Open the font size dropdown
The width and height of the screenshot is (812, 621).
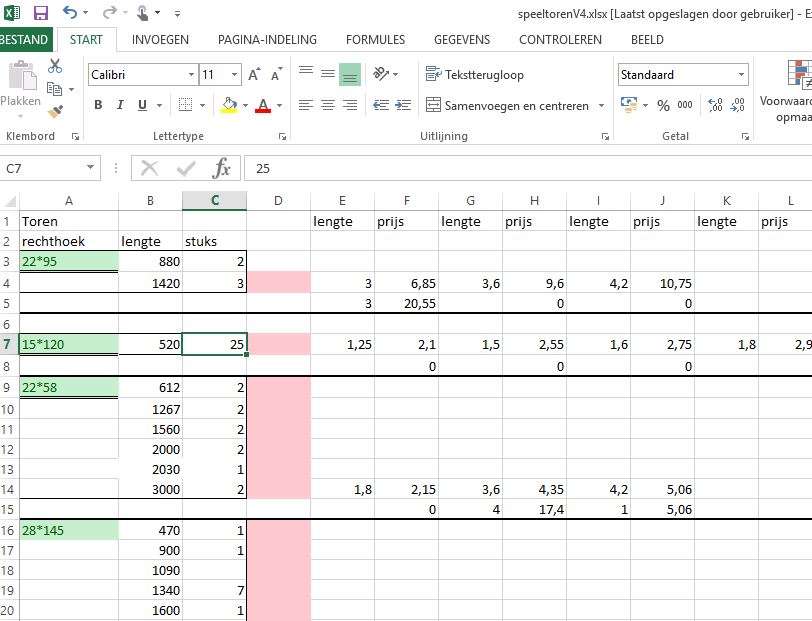tap(234, 75)
